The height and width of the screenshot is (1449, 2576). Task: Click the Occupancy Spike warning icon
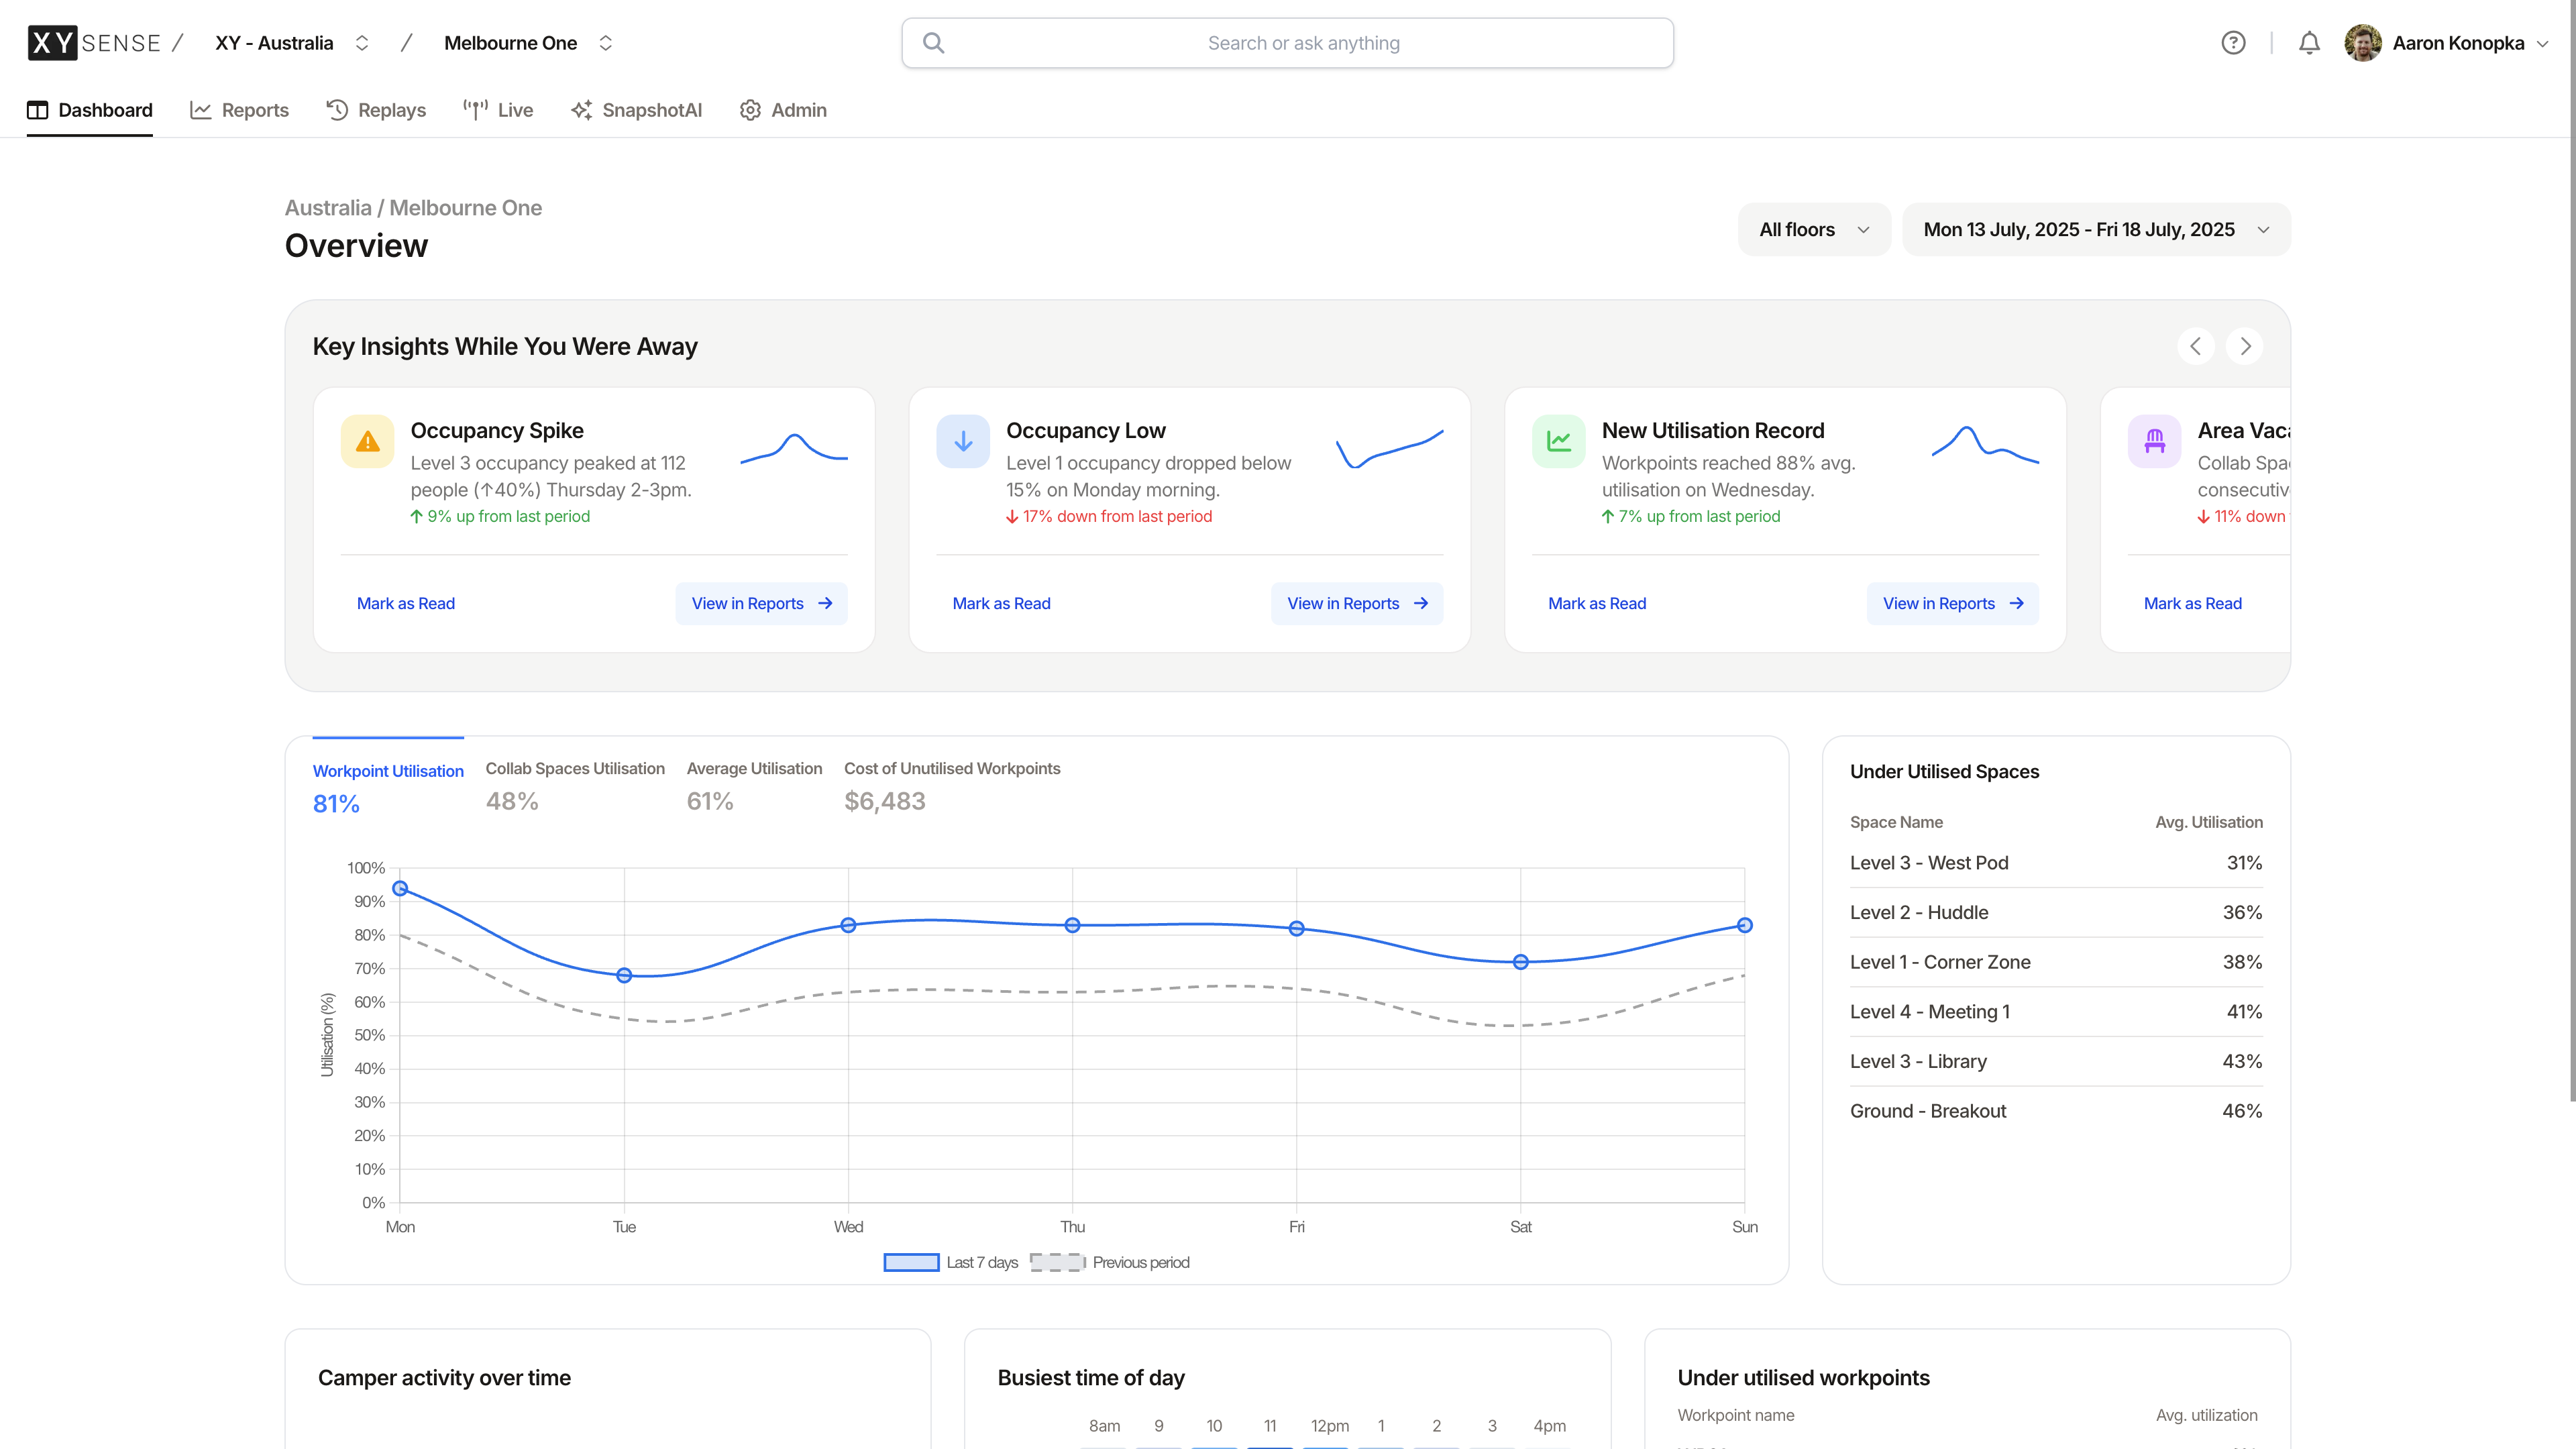(367, 441)
